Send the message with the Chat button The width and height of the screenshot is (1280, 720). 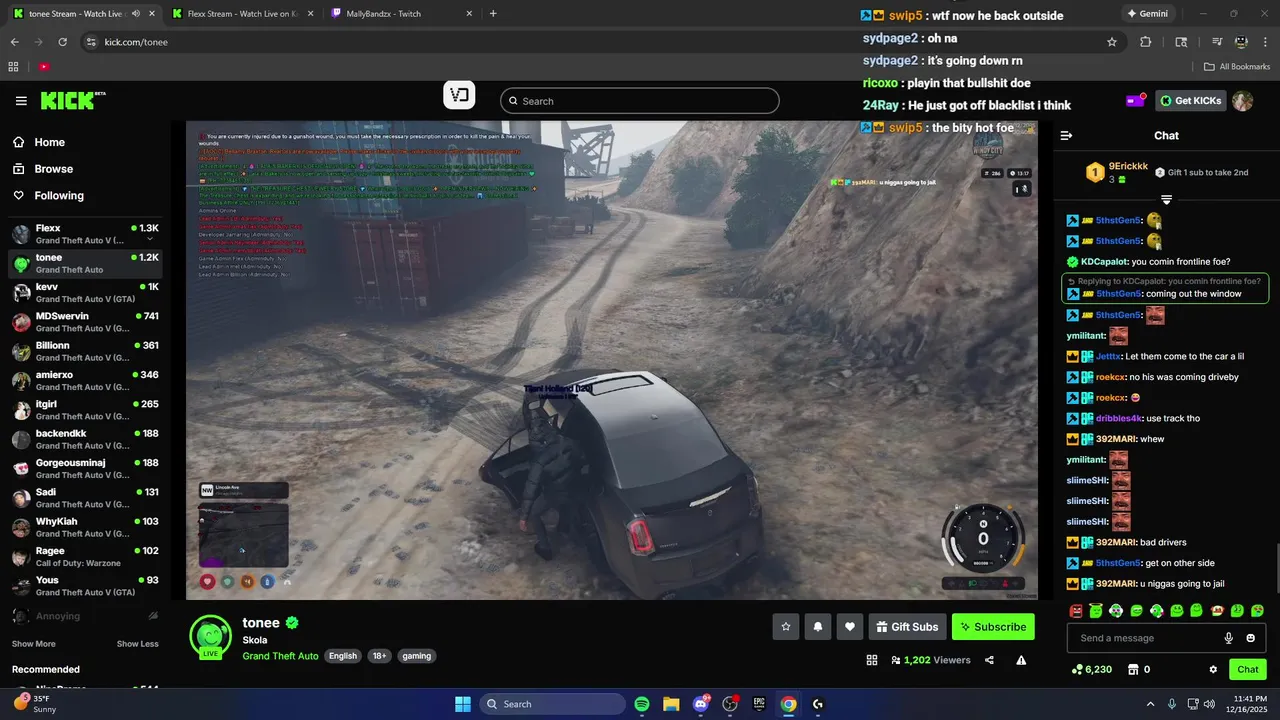(x=1248, y=669)
